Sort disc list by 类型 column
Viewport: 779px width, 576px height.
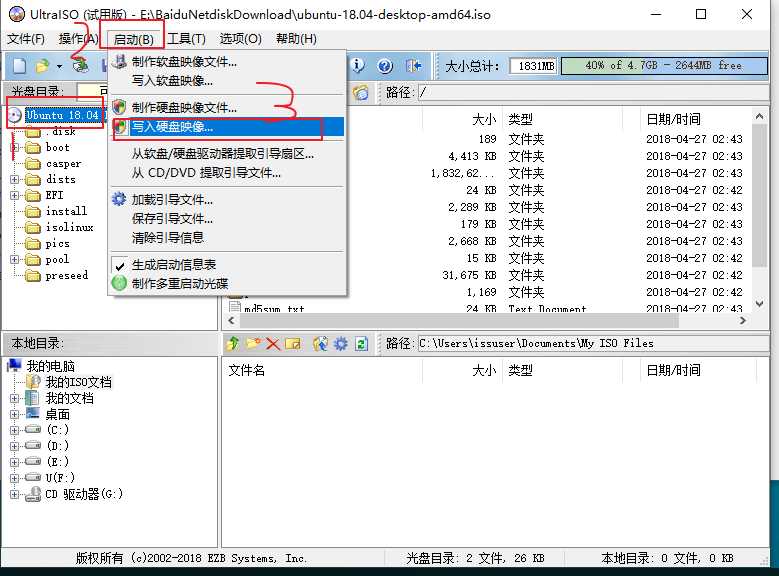click(520, 119)
